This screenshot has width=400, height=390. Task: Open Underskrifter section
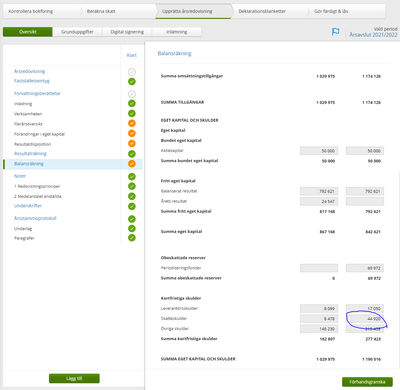[28, 206]
